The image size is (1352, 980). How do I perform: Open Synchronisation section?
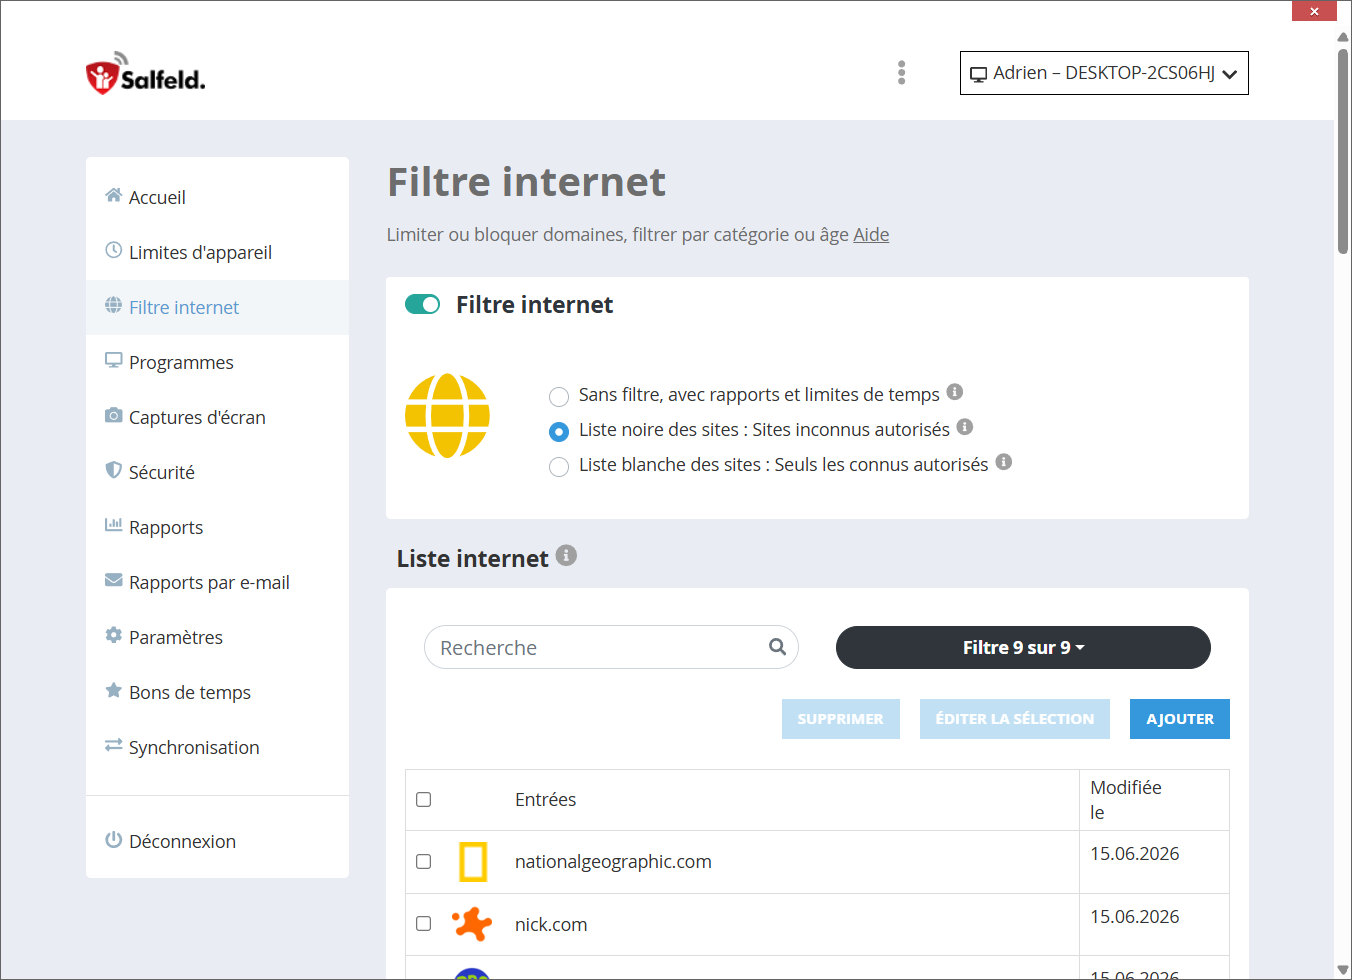pos(217,747)
